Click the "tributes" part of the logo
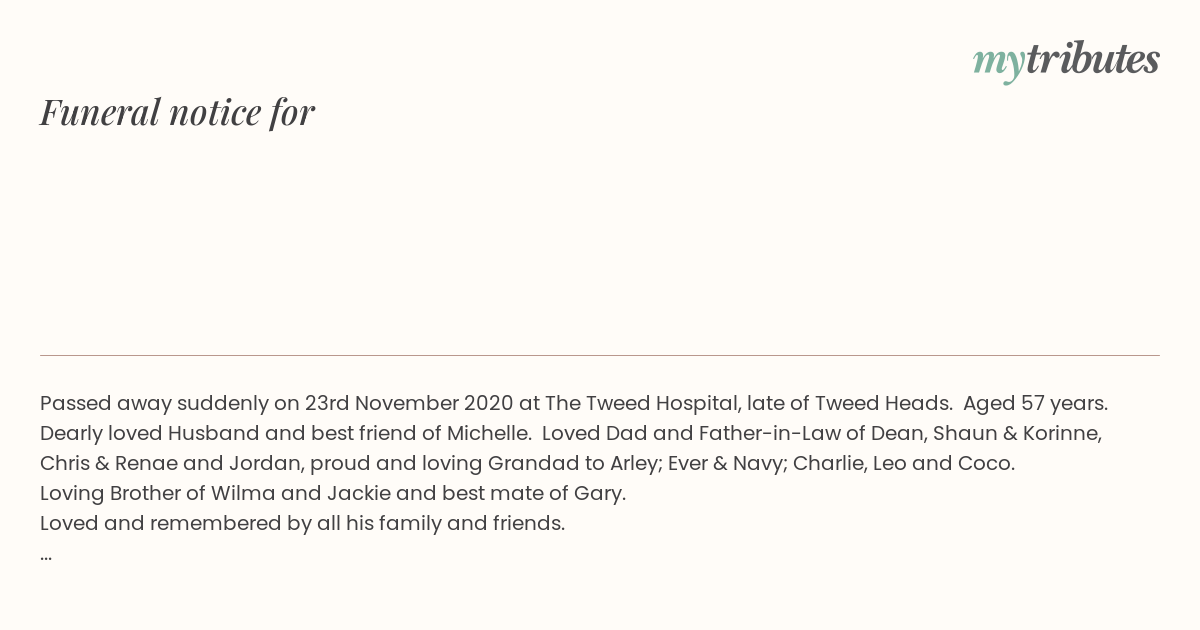Image resolution: width=1200 pixels, height=630 pixels. pyautogui.click(x=1093, y=59)
